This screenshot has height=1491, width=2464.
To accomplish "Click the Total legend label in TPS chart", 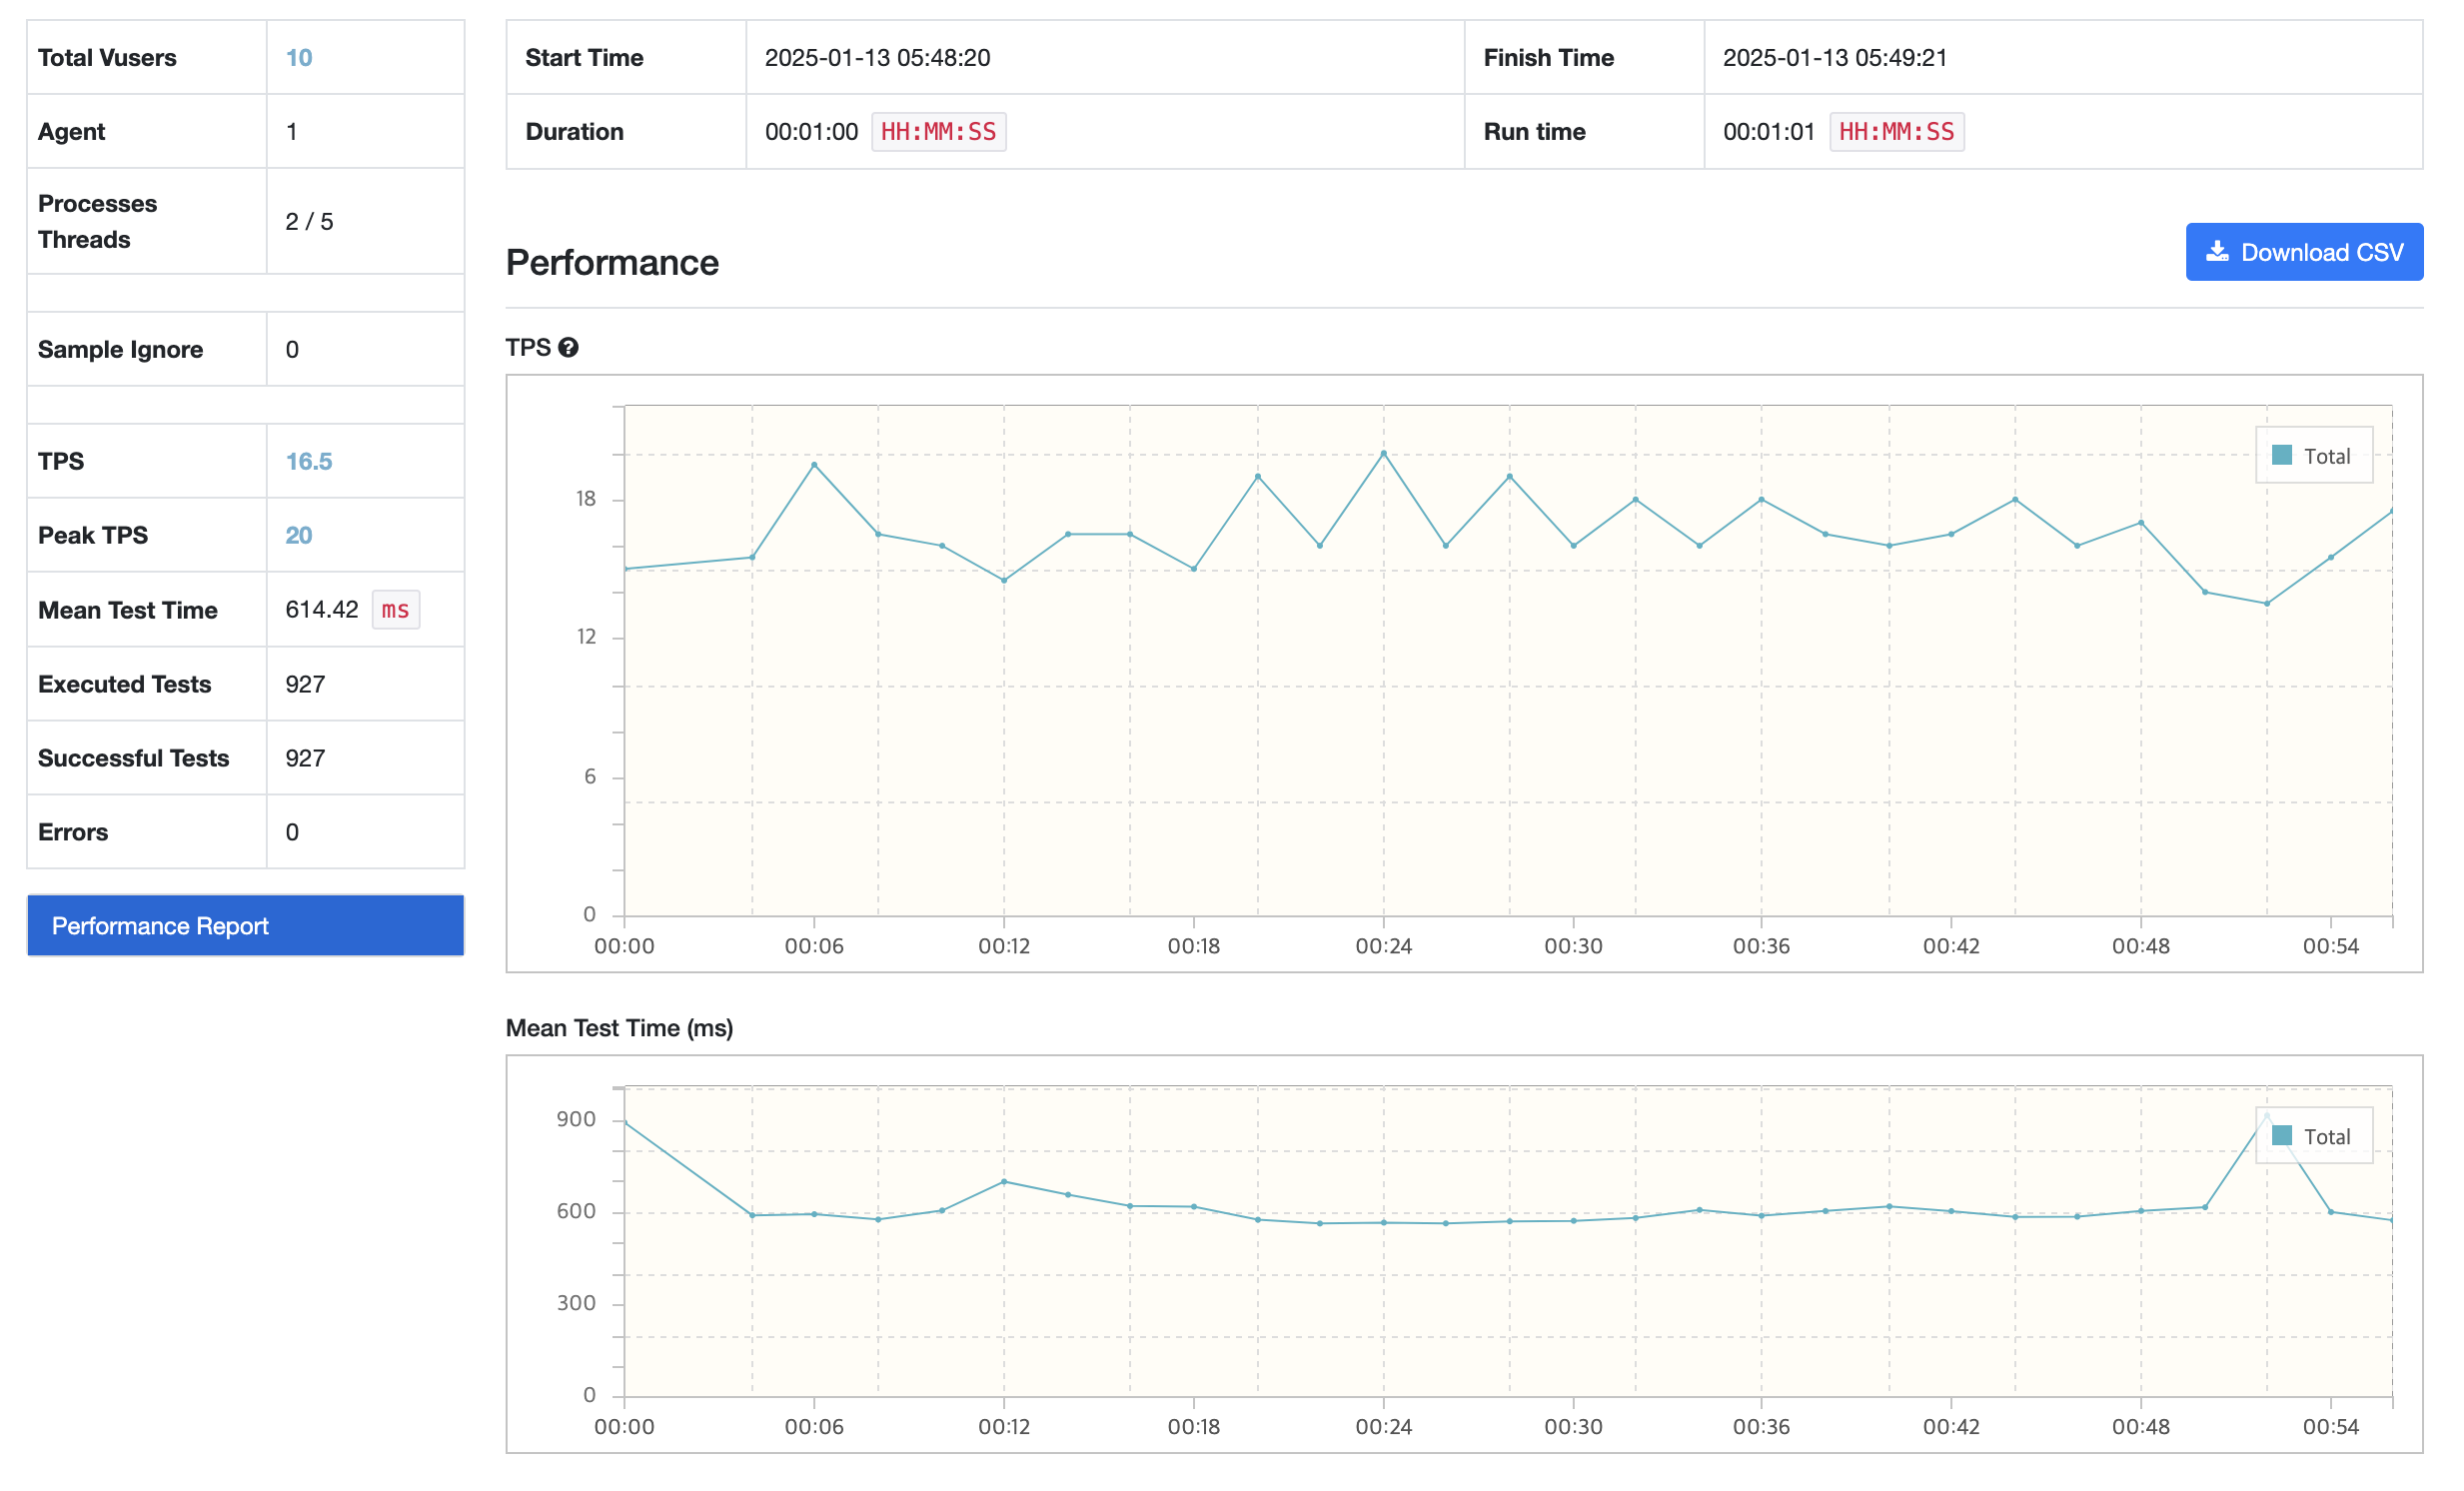I will pyautogui.click(x=2326, y=456).
